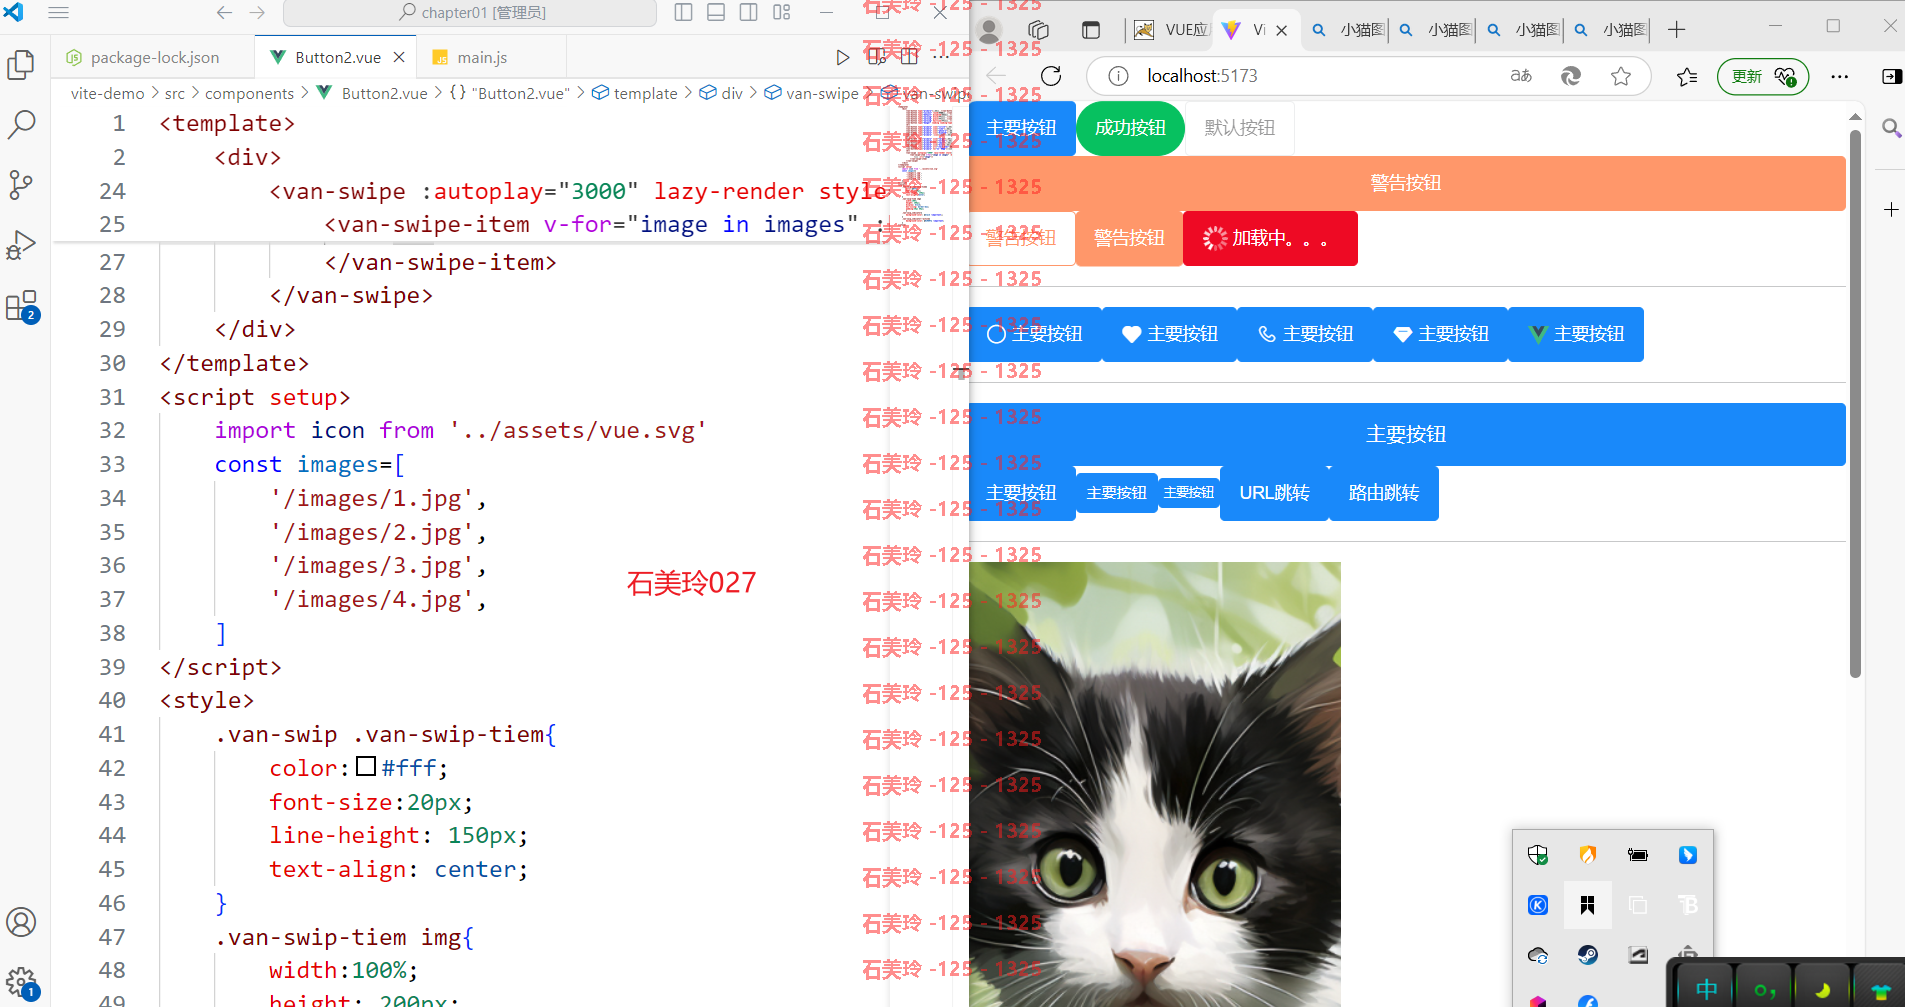Image resolution: width=1905 pixels, height=1007 pixels.
Task: Open the Favorites list in the browser toolbar
Action: (x=1687, y=76)
